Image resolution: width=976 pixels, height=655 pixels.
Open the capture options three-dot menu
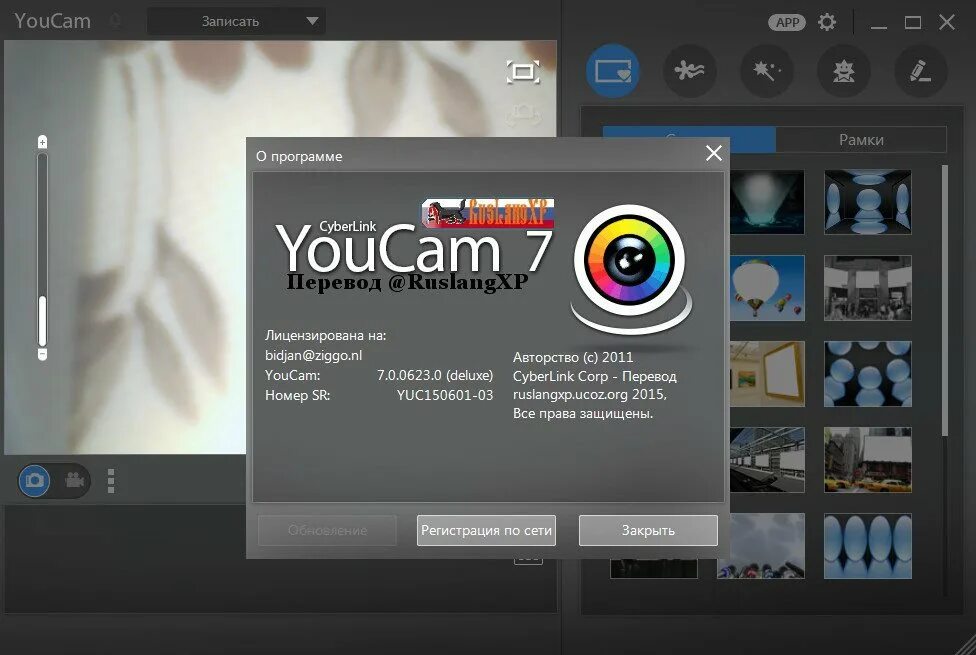(x=111, y=481)
